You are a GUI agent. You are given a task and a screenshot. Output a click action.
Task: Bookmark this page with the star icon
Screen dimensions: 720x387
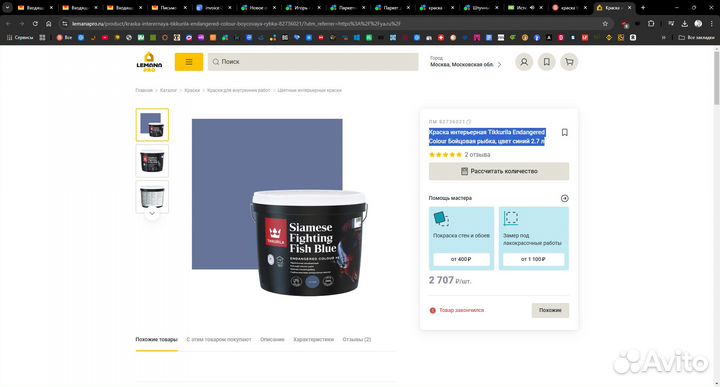(605, 23)
